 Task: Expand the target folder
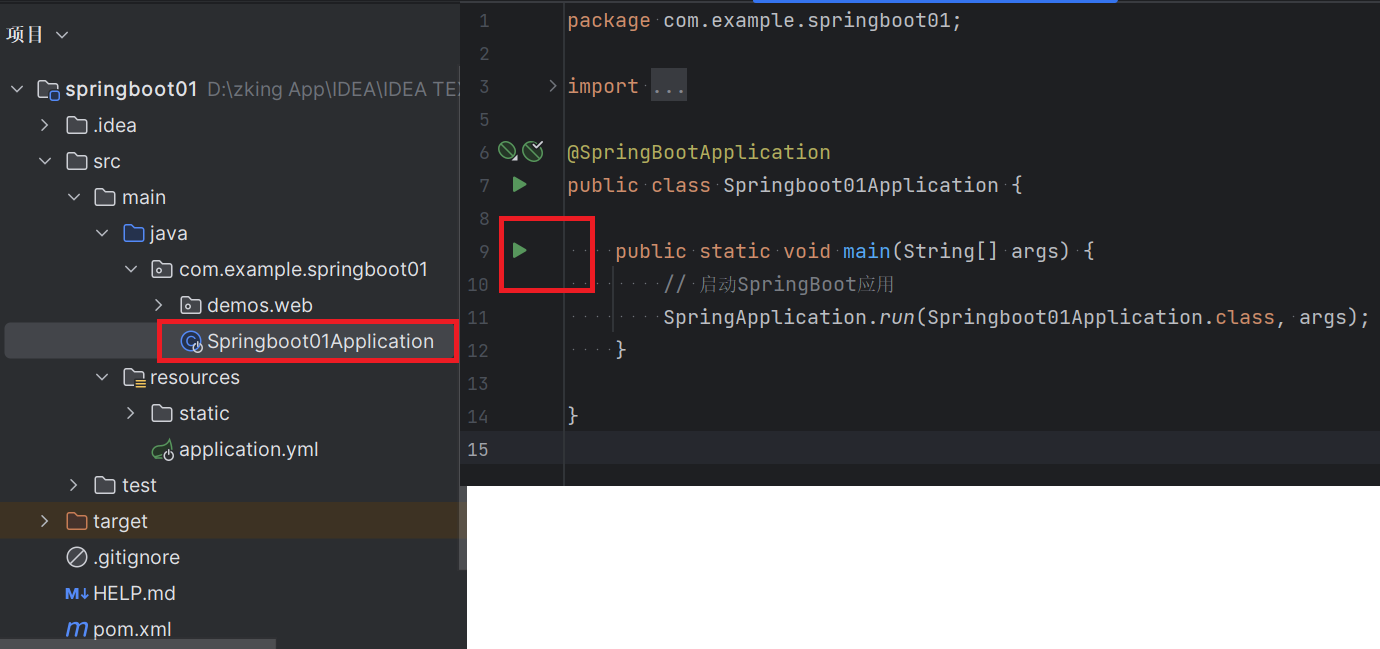(44, 521)
